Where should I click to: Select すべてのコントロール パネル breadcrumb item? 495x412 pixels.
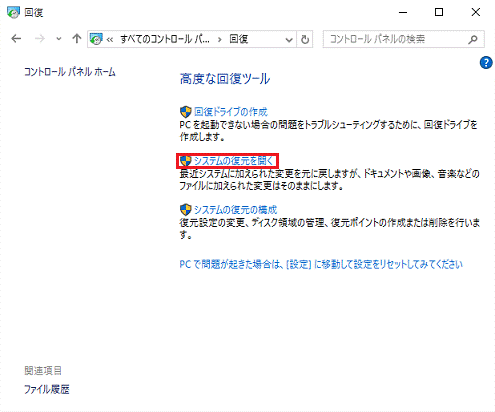click(165, 39)
